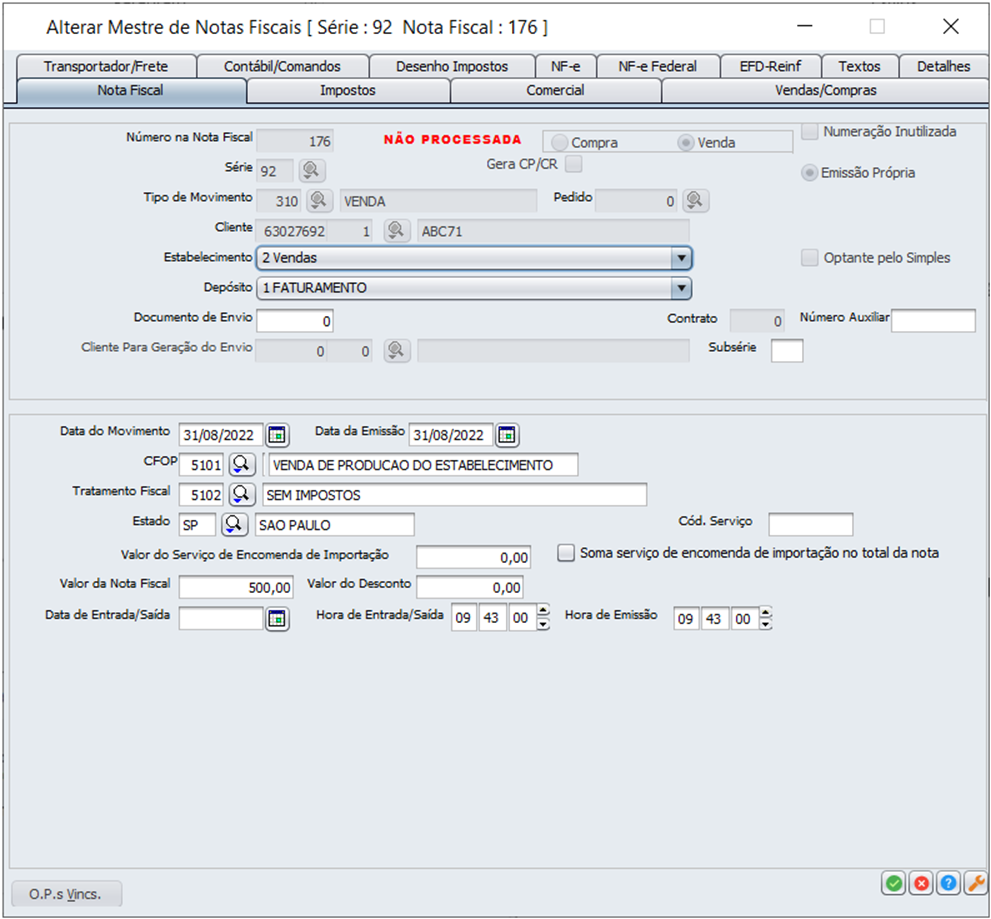Open the Pedido lookup magnifier
Viewport: 991px width, 919px height.
695,200
